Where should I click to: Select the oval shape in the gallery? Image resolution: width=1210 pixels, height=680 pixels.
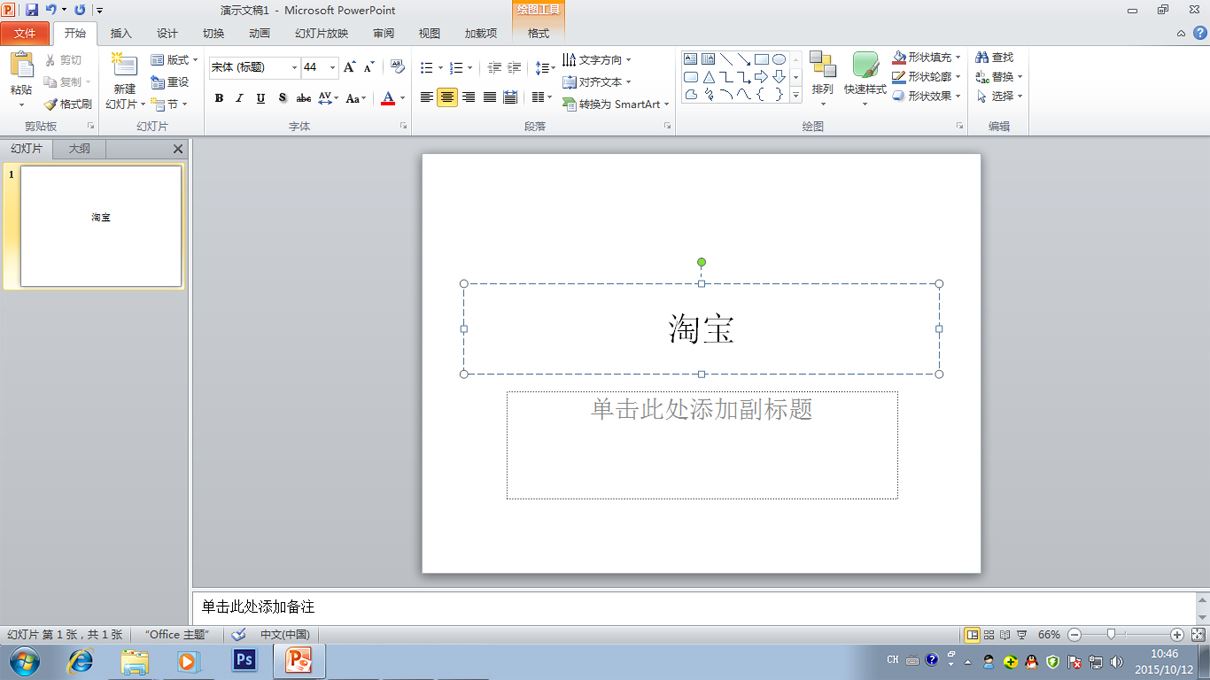click(x=779, y=59)
